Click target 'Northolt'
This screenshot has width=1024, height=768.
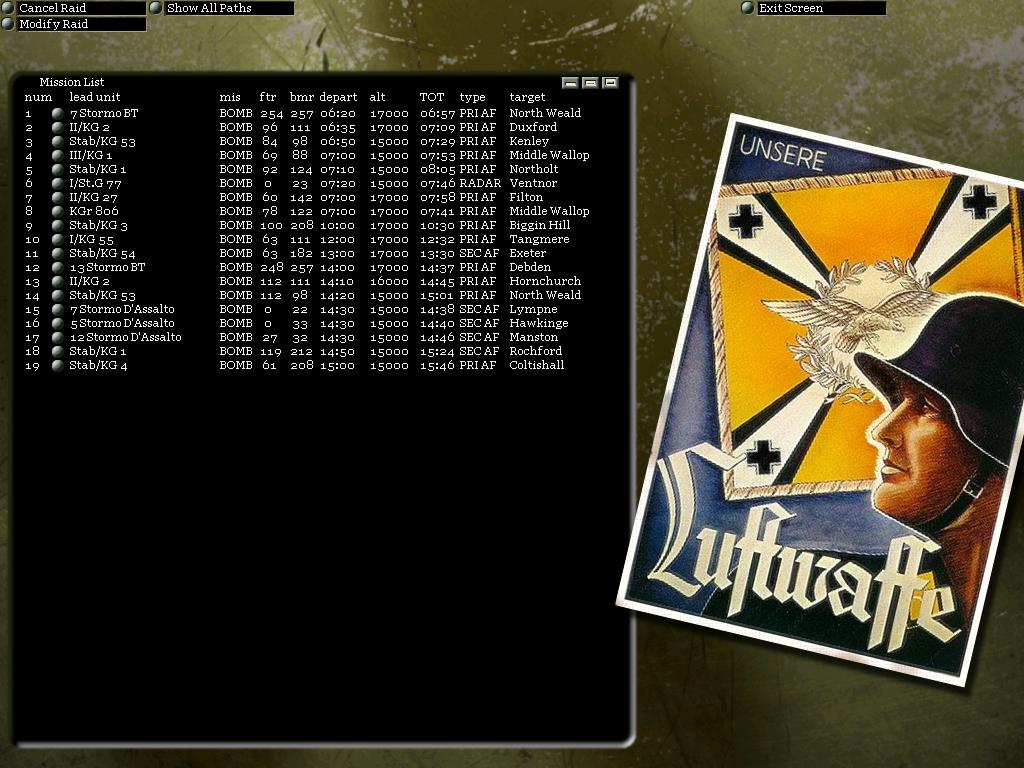click(x=534, y=170)
